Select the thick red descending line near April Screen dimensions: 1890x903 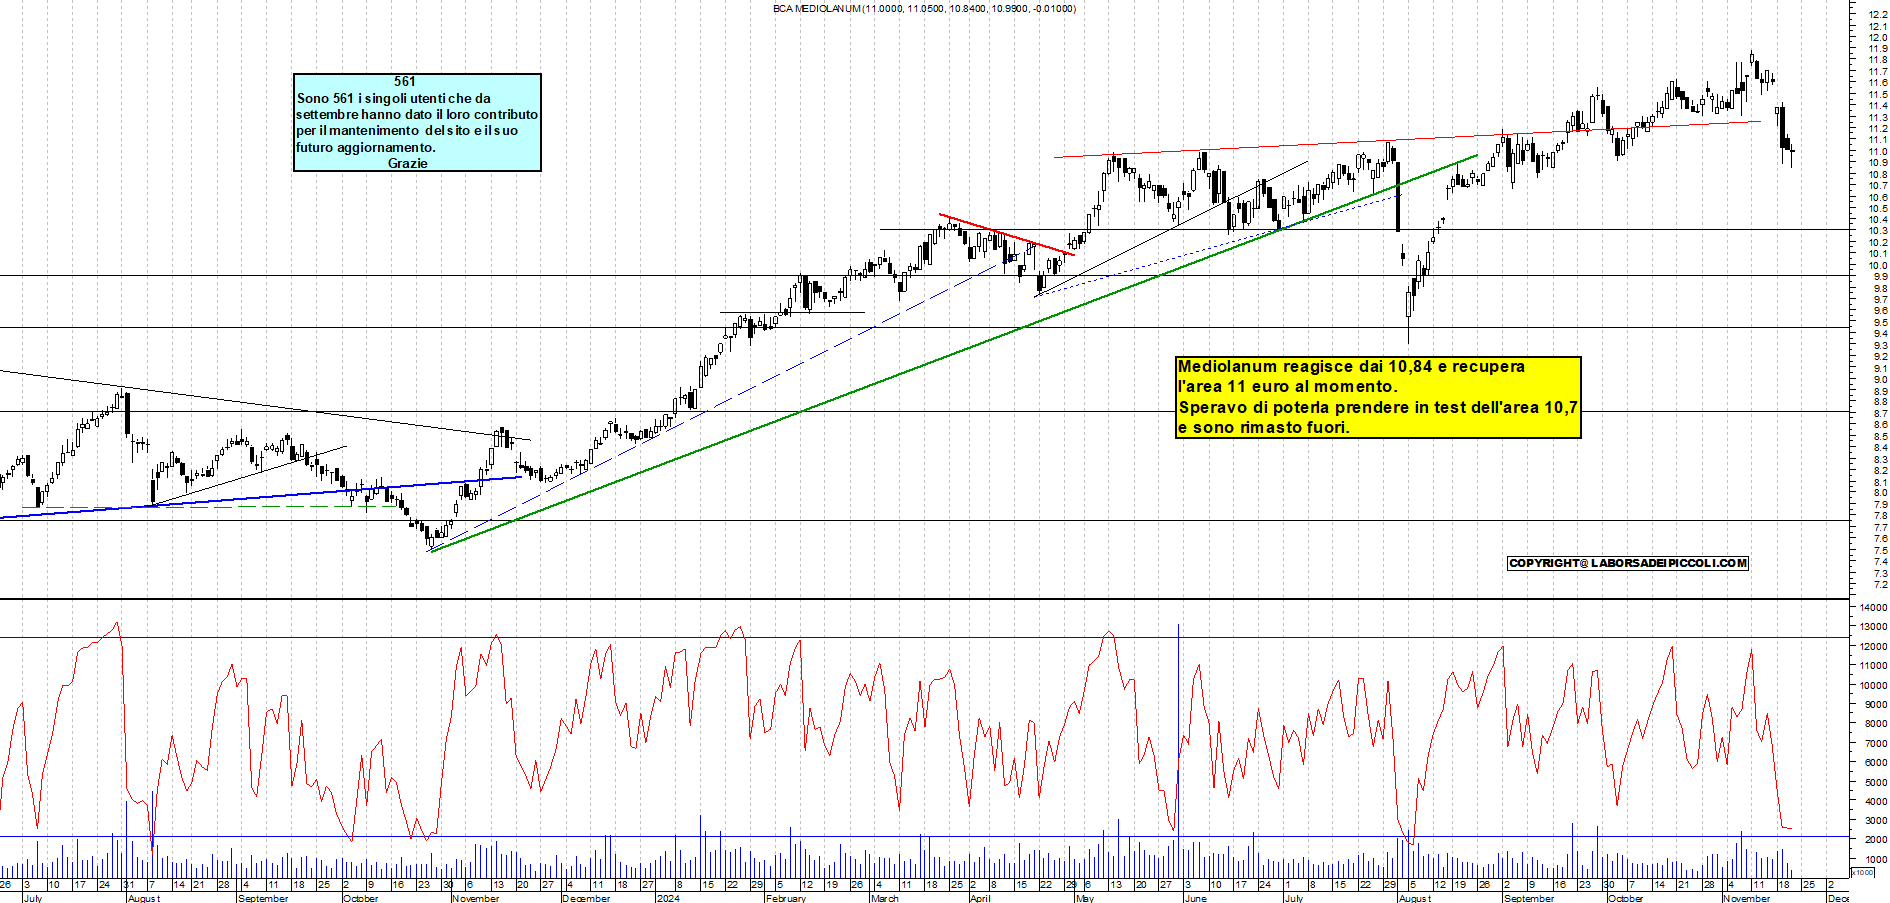click(x=1006, y=234)
